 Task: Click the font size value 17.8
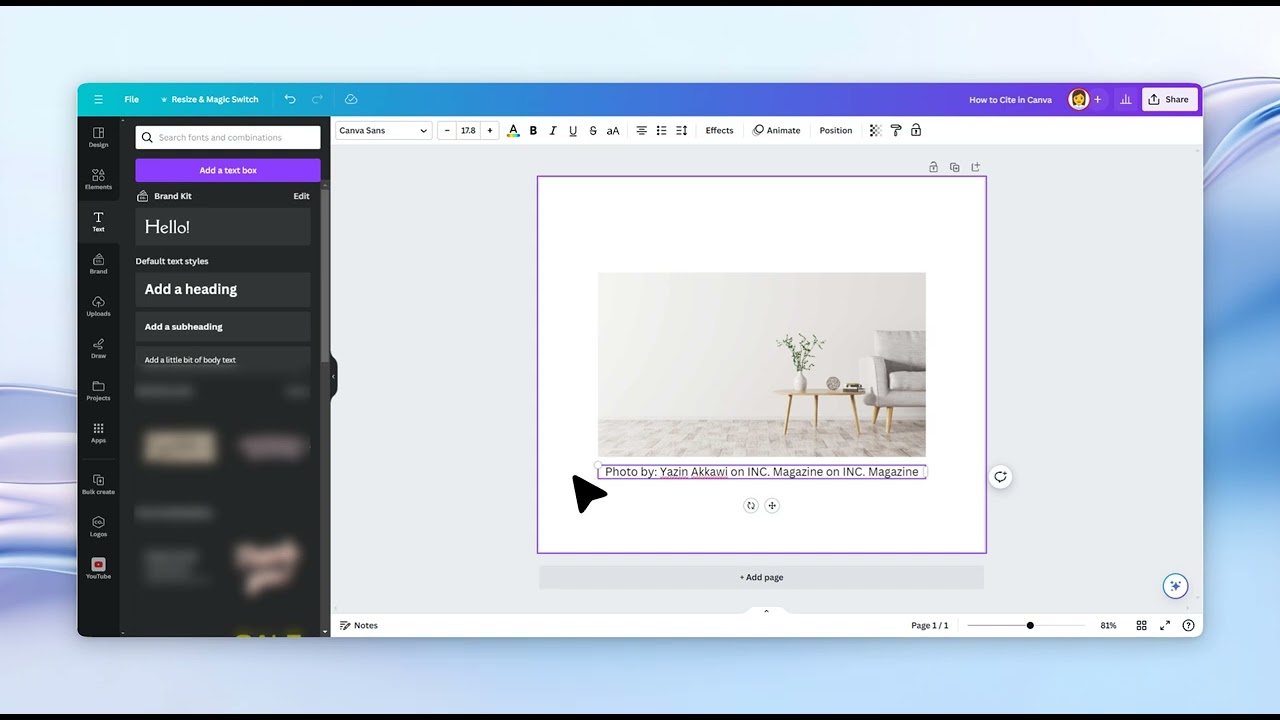point(468,130)
